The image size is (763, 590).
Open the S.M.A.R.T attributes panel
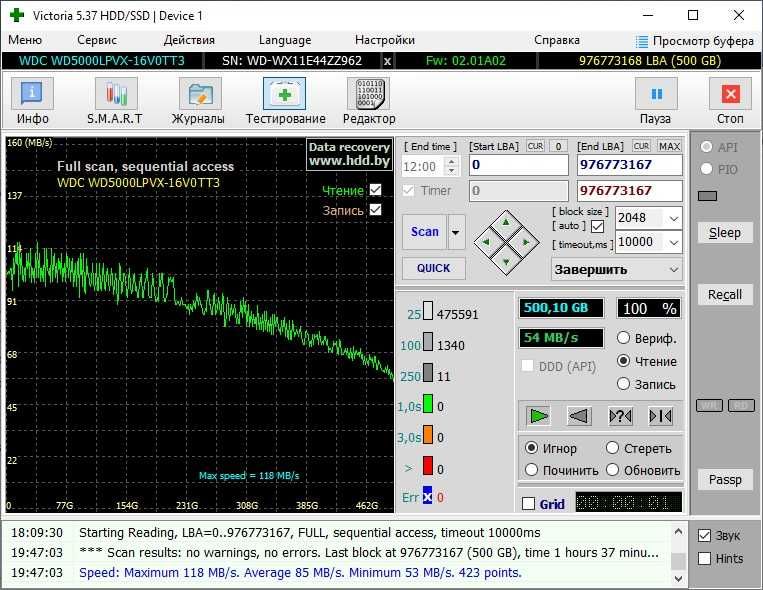coord(115,101)
